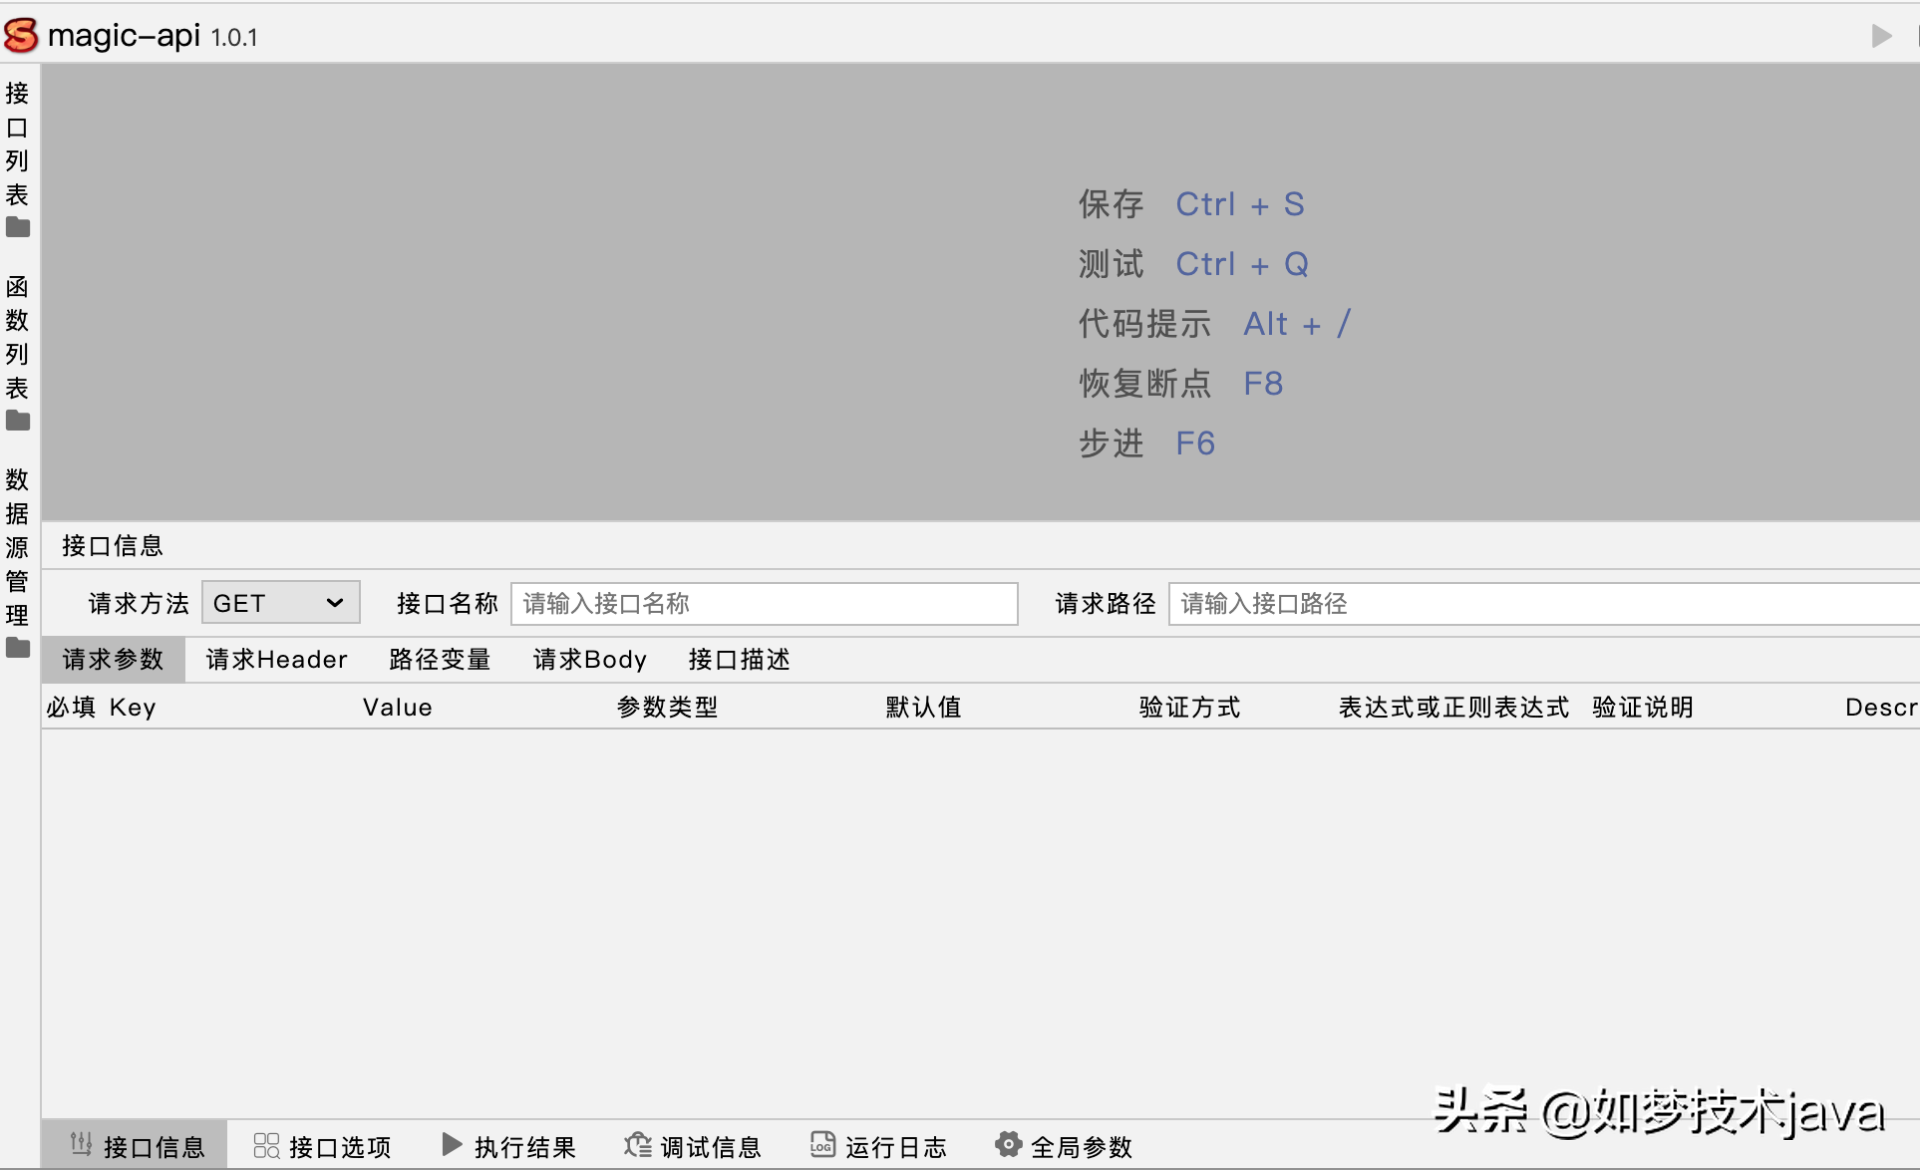Click the 执行结果 play icon
Screen dimensions: 1920x1170
click(452, 1145)
